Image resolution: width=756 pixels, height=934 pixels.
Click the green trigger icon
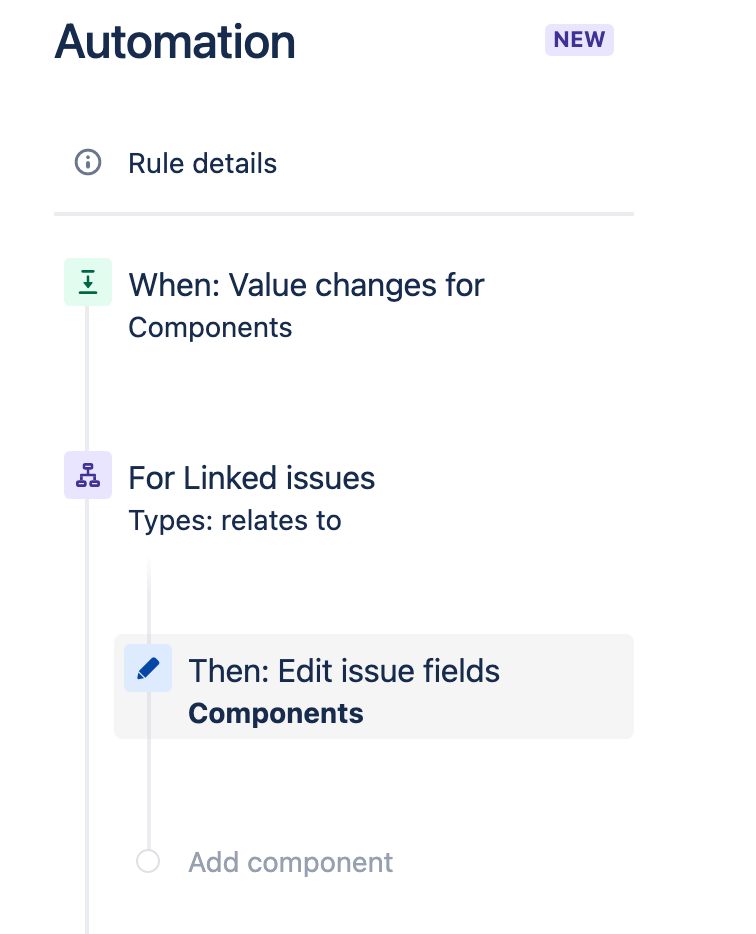pos(88,283)
